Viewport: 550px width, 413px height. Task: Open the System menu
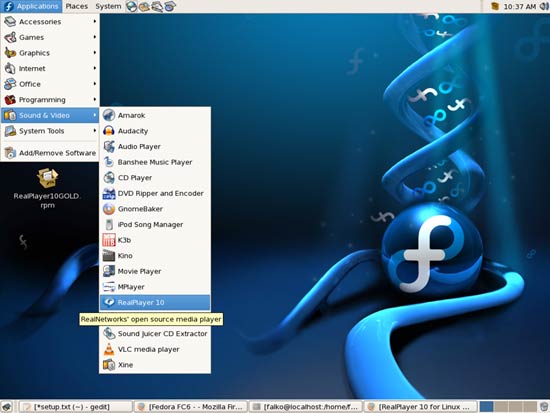pos(108,6)
